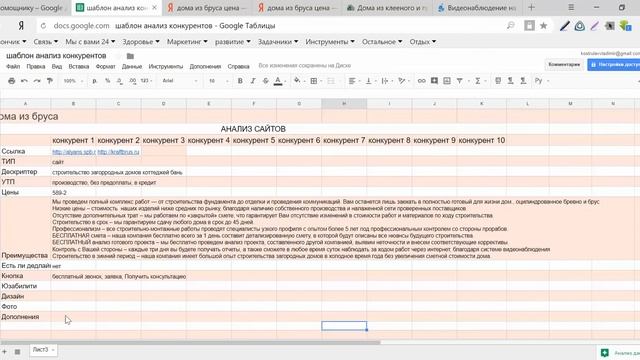
Task: Select column H header
Action: [x=344, y=104]
